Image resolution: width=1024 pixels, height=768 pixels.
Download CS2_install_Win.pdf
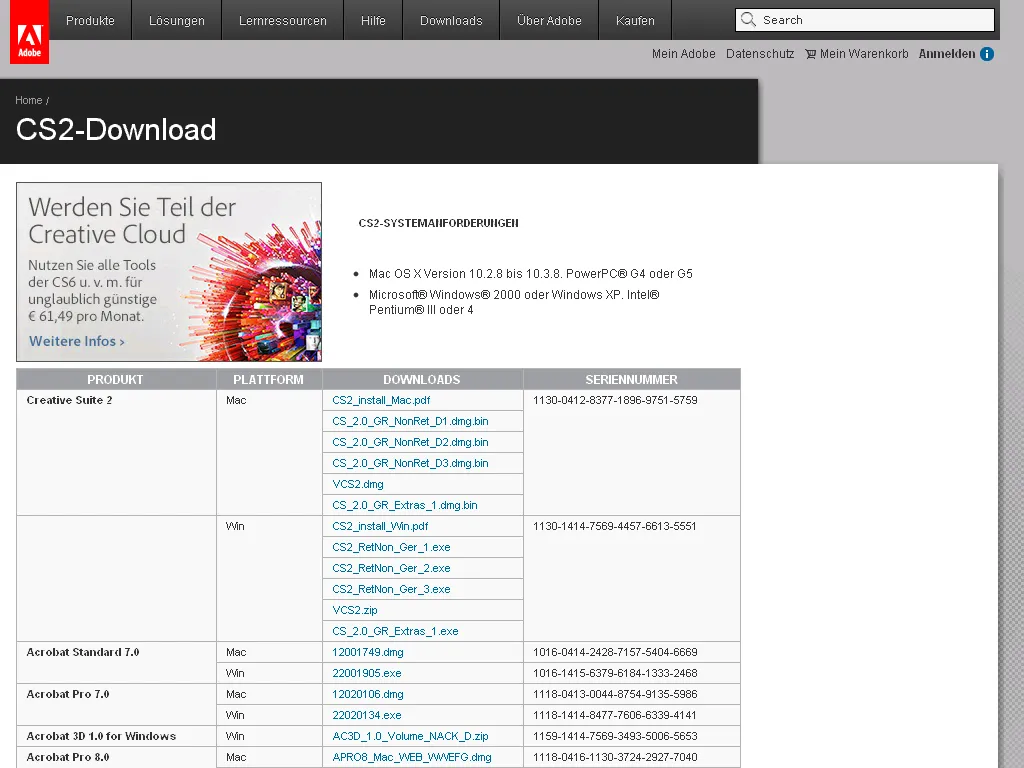coord(380,526)
